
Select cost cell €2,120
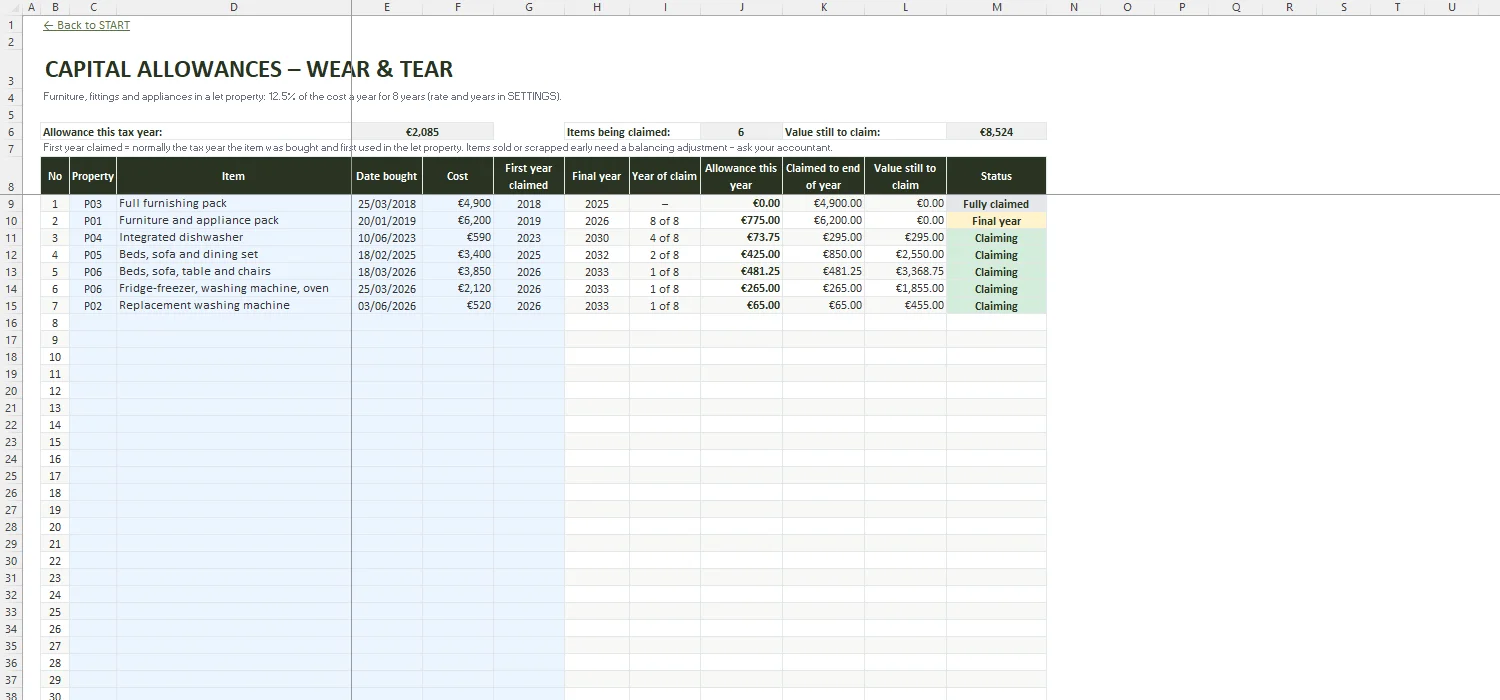click(458, 289)
